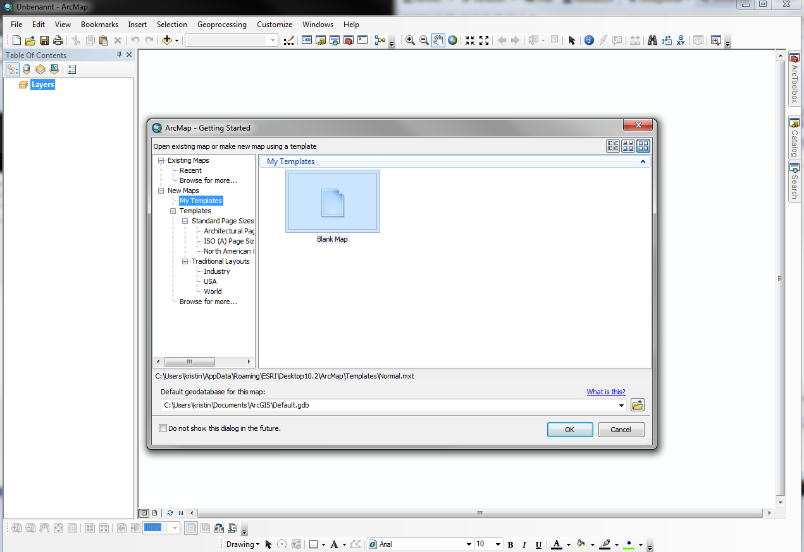The width and height of the screenshot is (804, 552).
Task: Open Find with binoculars icon
Action: [652, 40]
